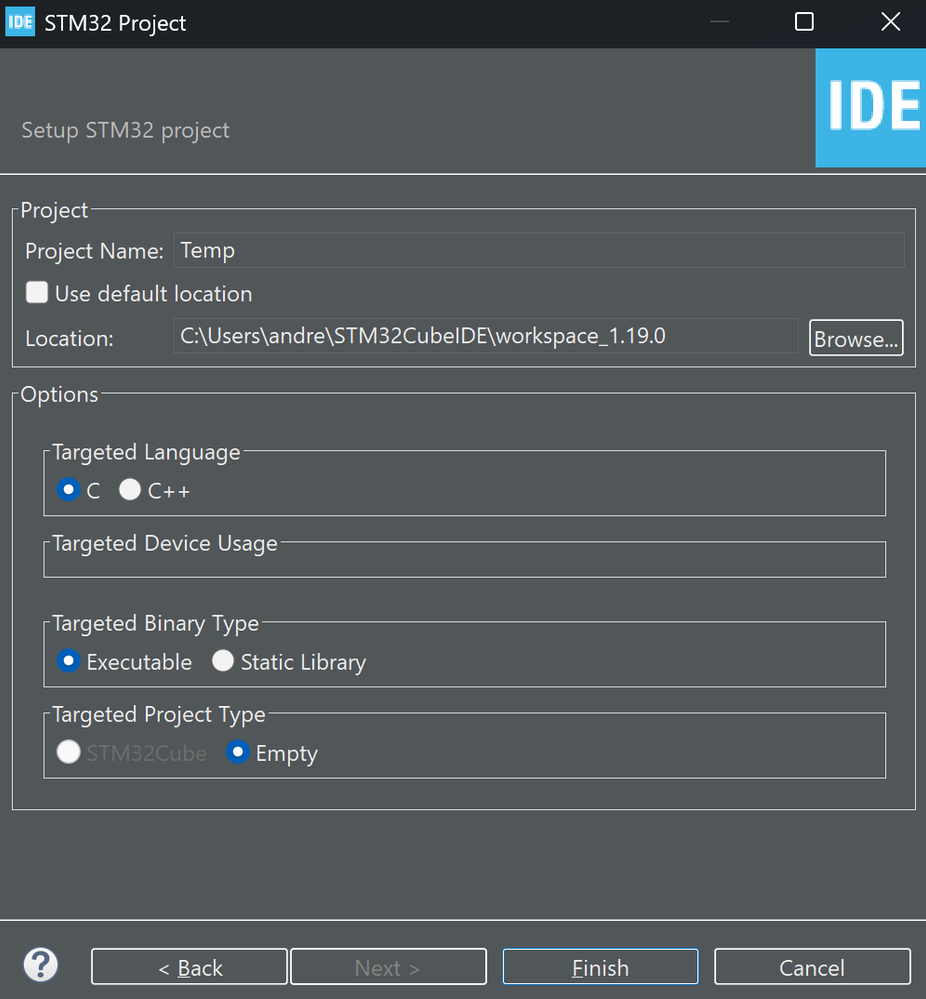Click into the Project Name field
Viewport: 926px width, 999px height.
(539, 250)
